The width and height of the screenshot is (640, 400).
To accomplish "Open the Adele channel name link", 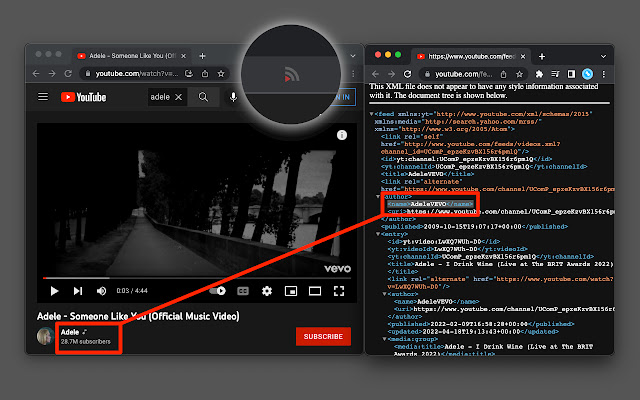I will click(x=70, y=332).
